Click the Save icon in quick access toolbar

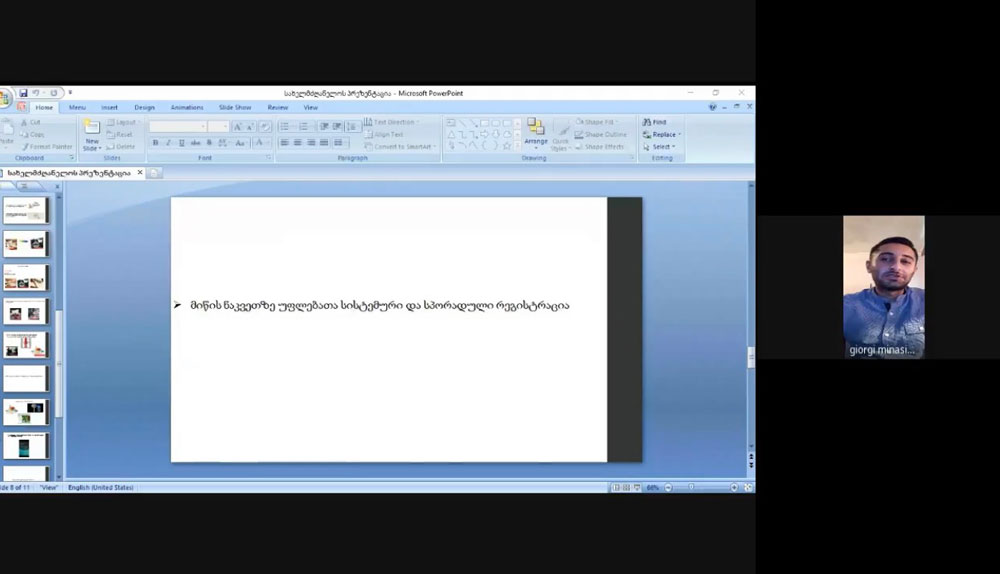pos(23,93)
